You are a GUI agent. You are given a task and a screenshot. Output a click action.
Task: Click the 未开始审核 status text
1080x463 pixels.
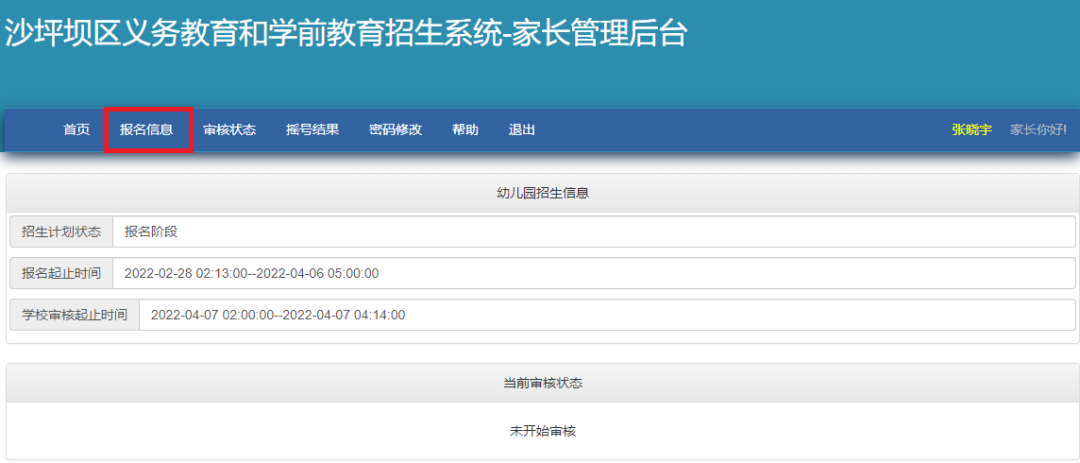(543, 432)
